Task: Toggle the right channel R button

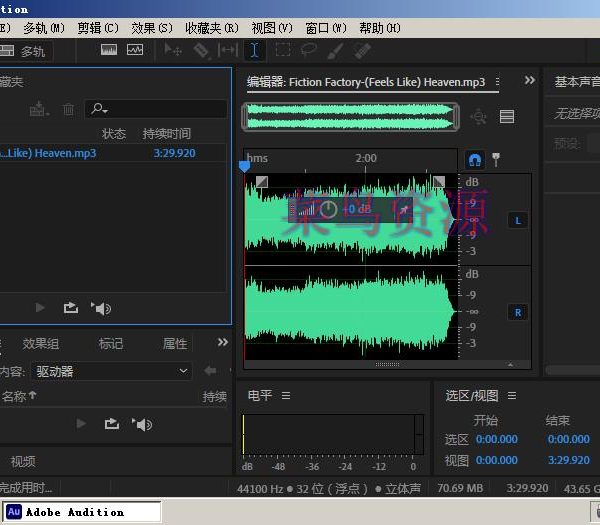Action: pos(517,312)
